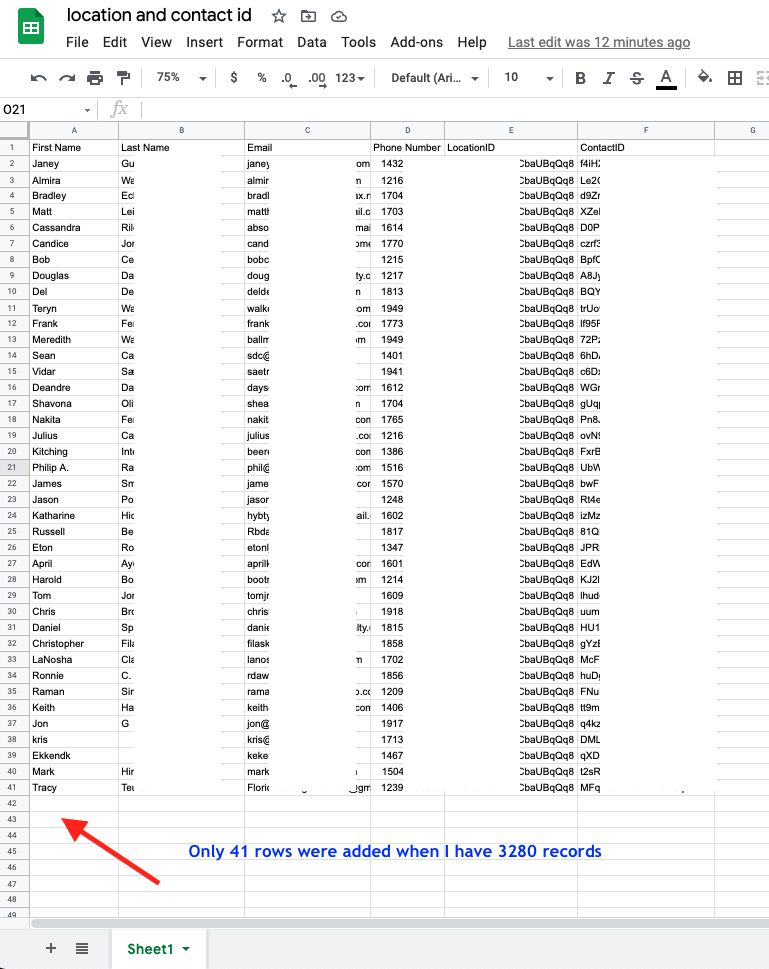Select the First Name header cell
This screenshot has height=969, width=769.
[74, 148]
